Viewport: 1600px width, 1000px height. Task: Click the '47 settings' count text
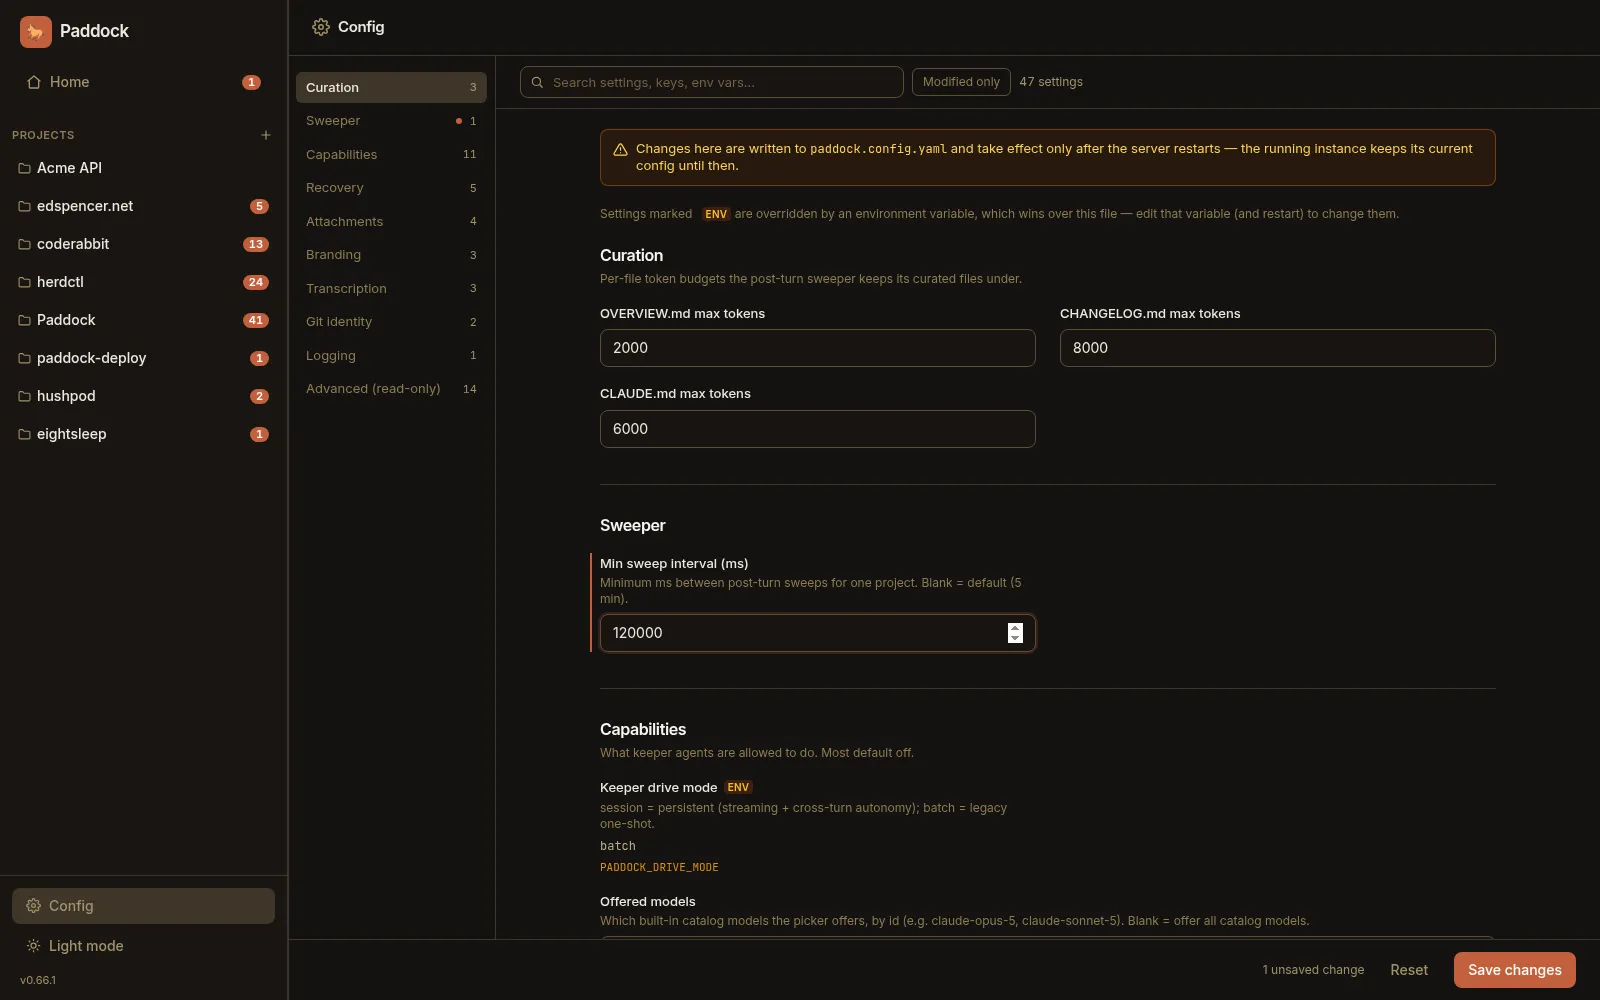(1051, 82)
